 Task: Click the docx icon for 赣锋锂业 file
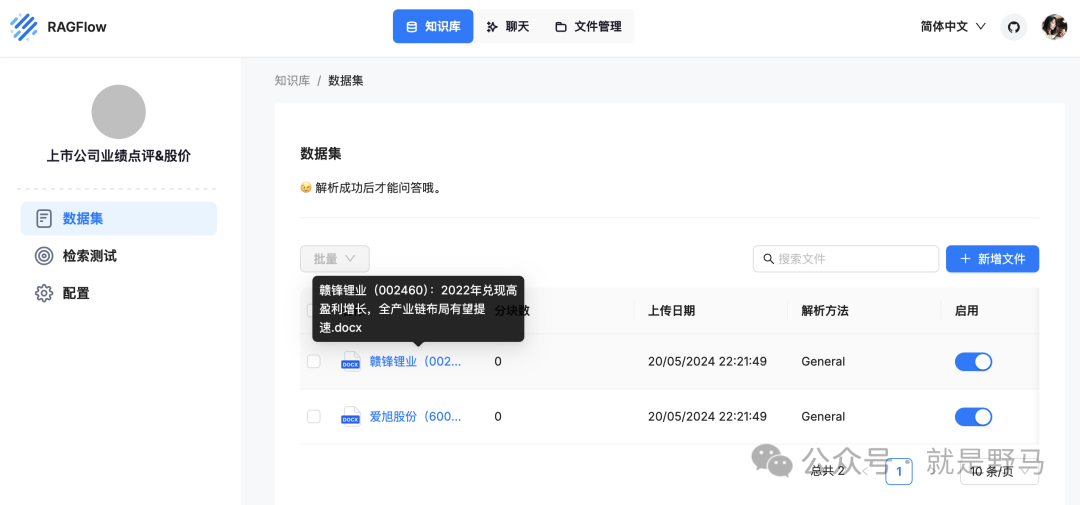350,361
